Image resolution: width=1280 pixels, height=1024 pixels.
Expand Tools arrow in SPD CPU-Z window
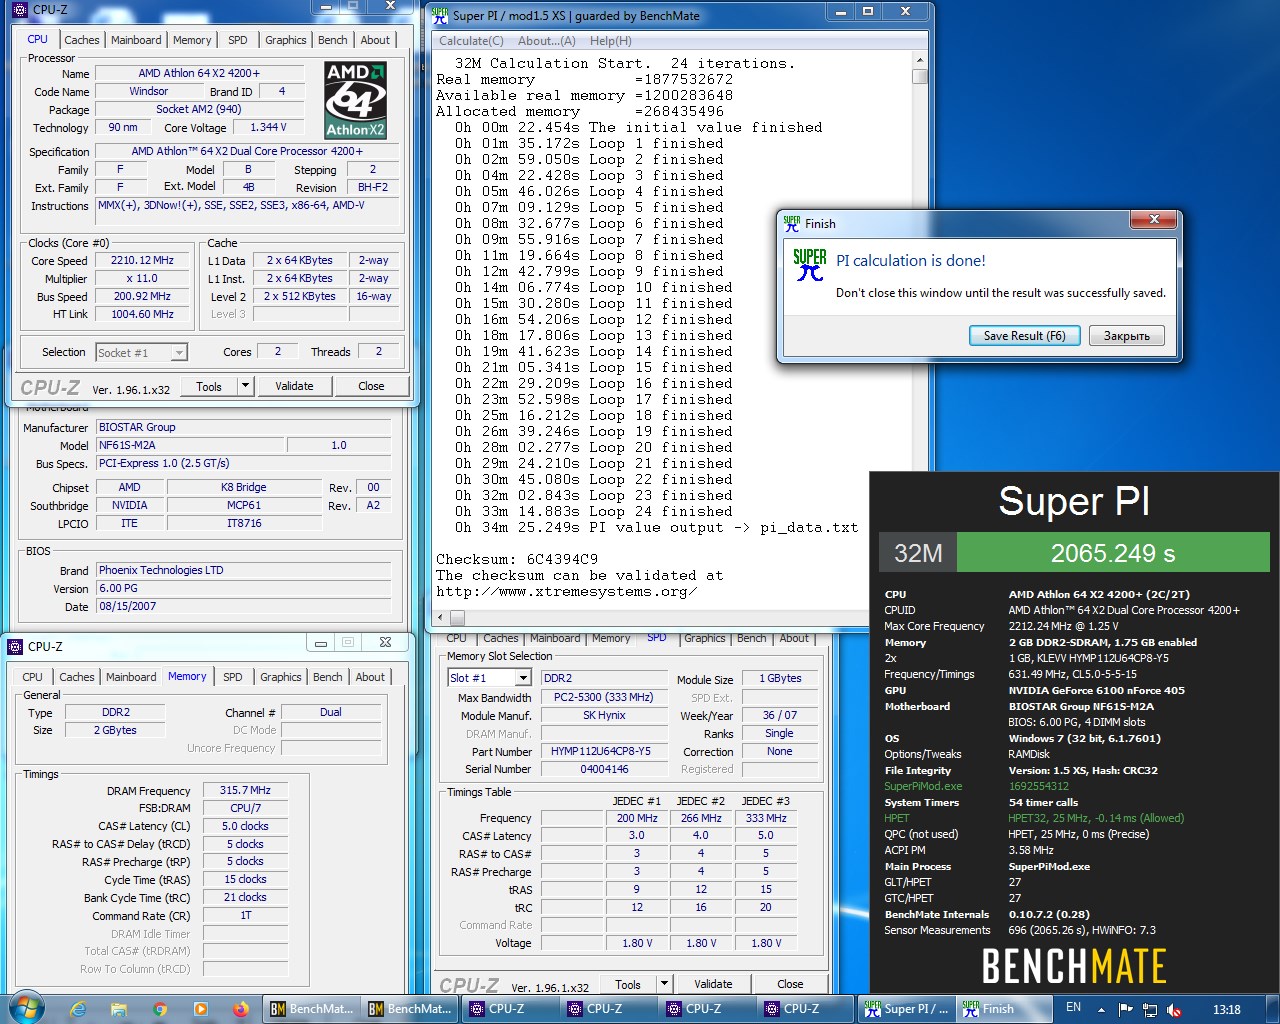pyautogui.click(x=663, y=984)
